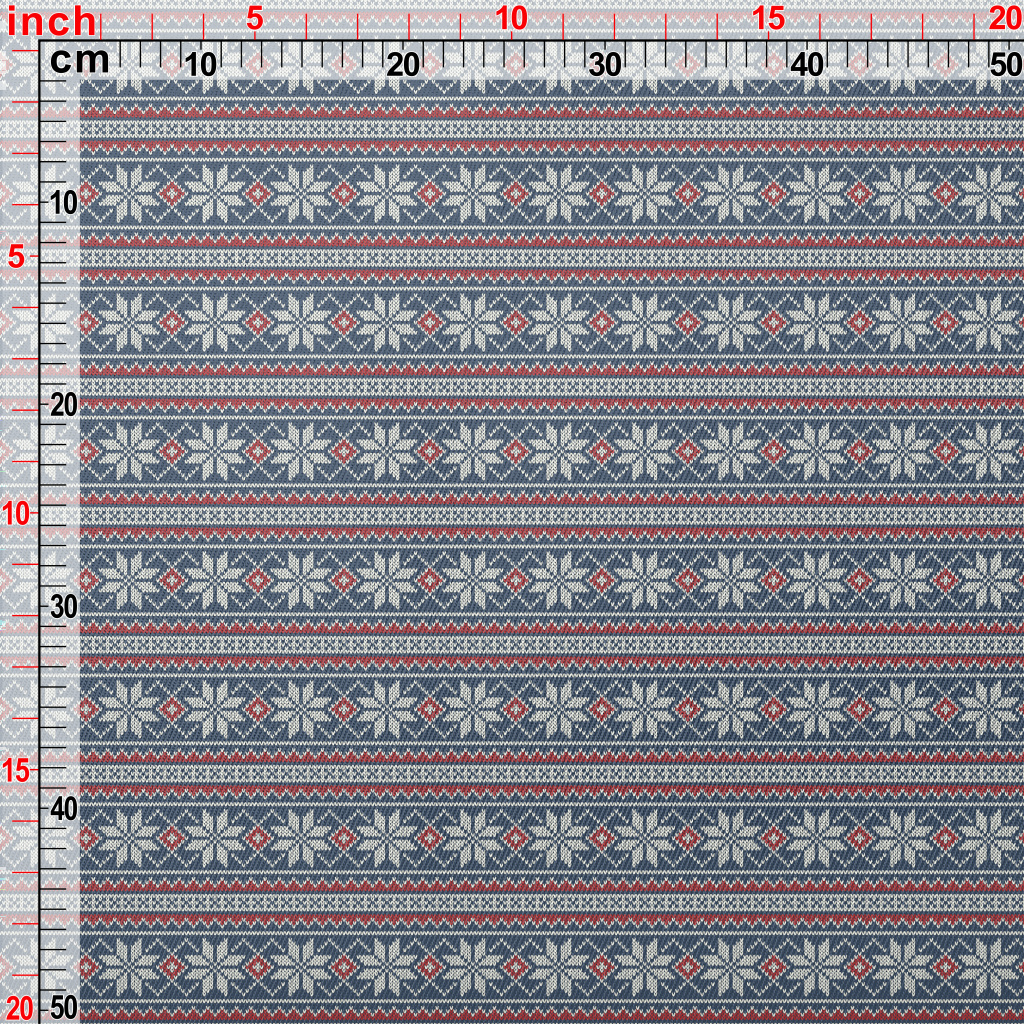Click the 20 mark on the top cm ruler
Viewport: 1024px width, 1024px height.
[x=403, y=66]
